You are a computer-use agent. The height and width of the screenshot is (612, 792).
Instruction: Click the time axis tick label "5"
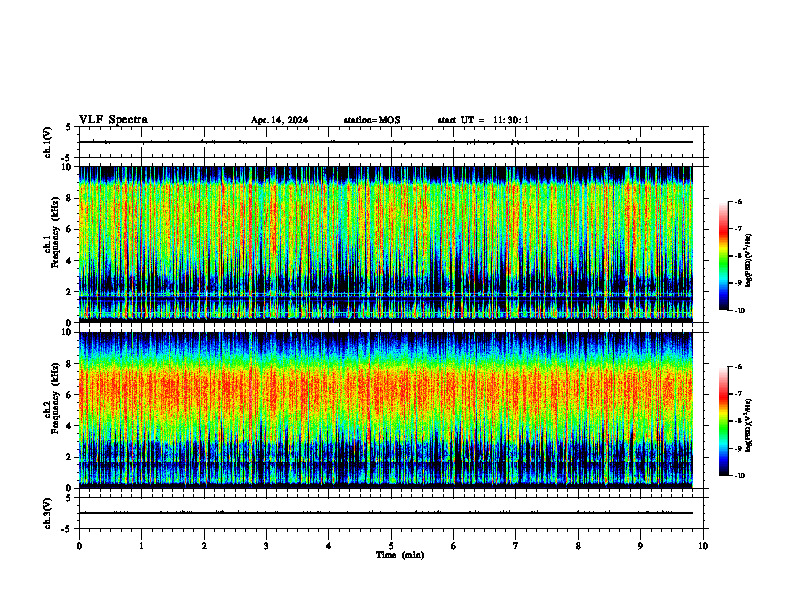391,546
